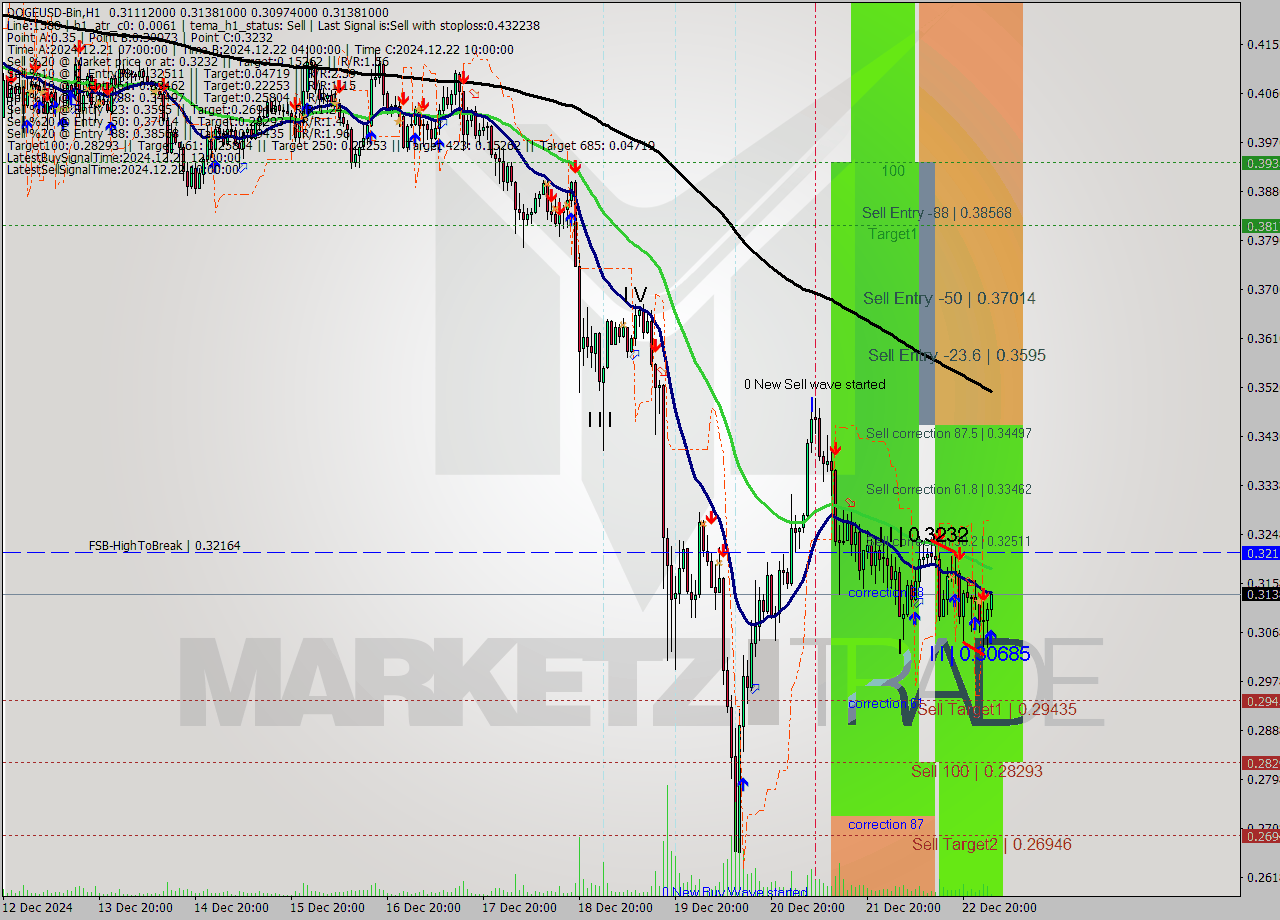Click the '100' label atop green zone
The width and height of the screenshot is (1280, 920).
[893, 171]
